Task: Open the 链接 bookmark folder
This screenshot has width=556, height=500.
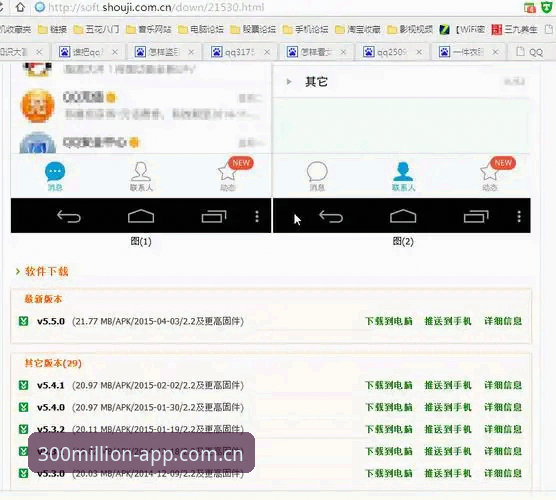Action: coord(52,29)
